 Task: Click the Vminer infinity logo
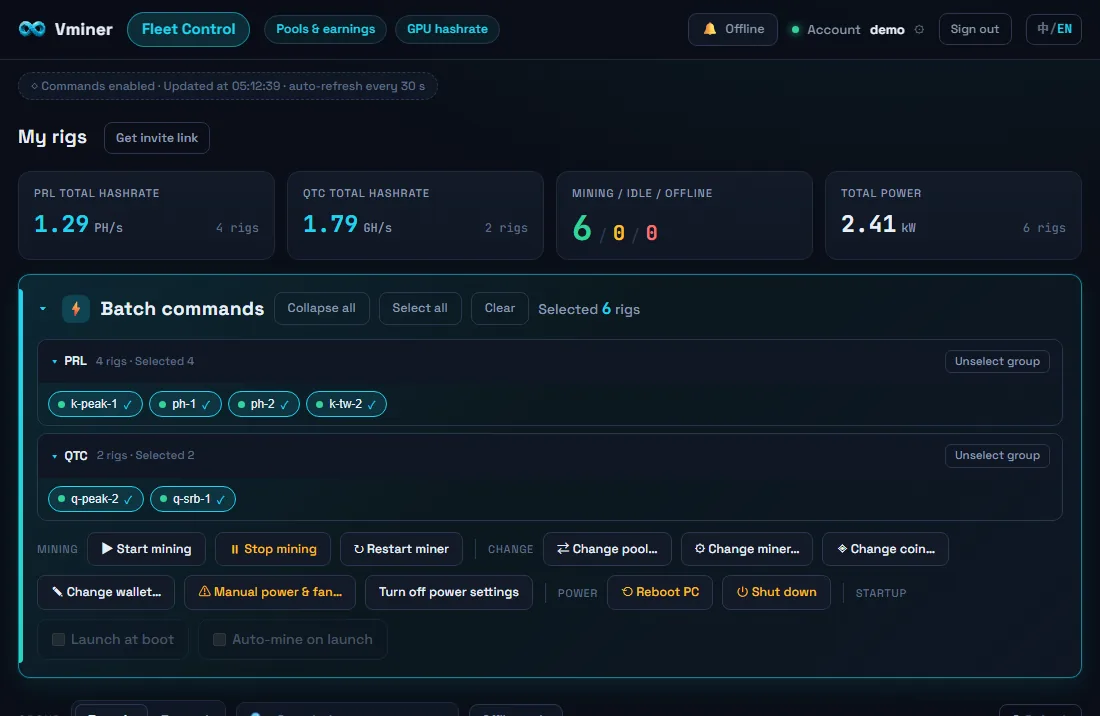click(32, 29)
